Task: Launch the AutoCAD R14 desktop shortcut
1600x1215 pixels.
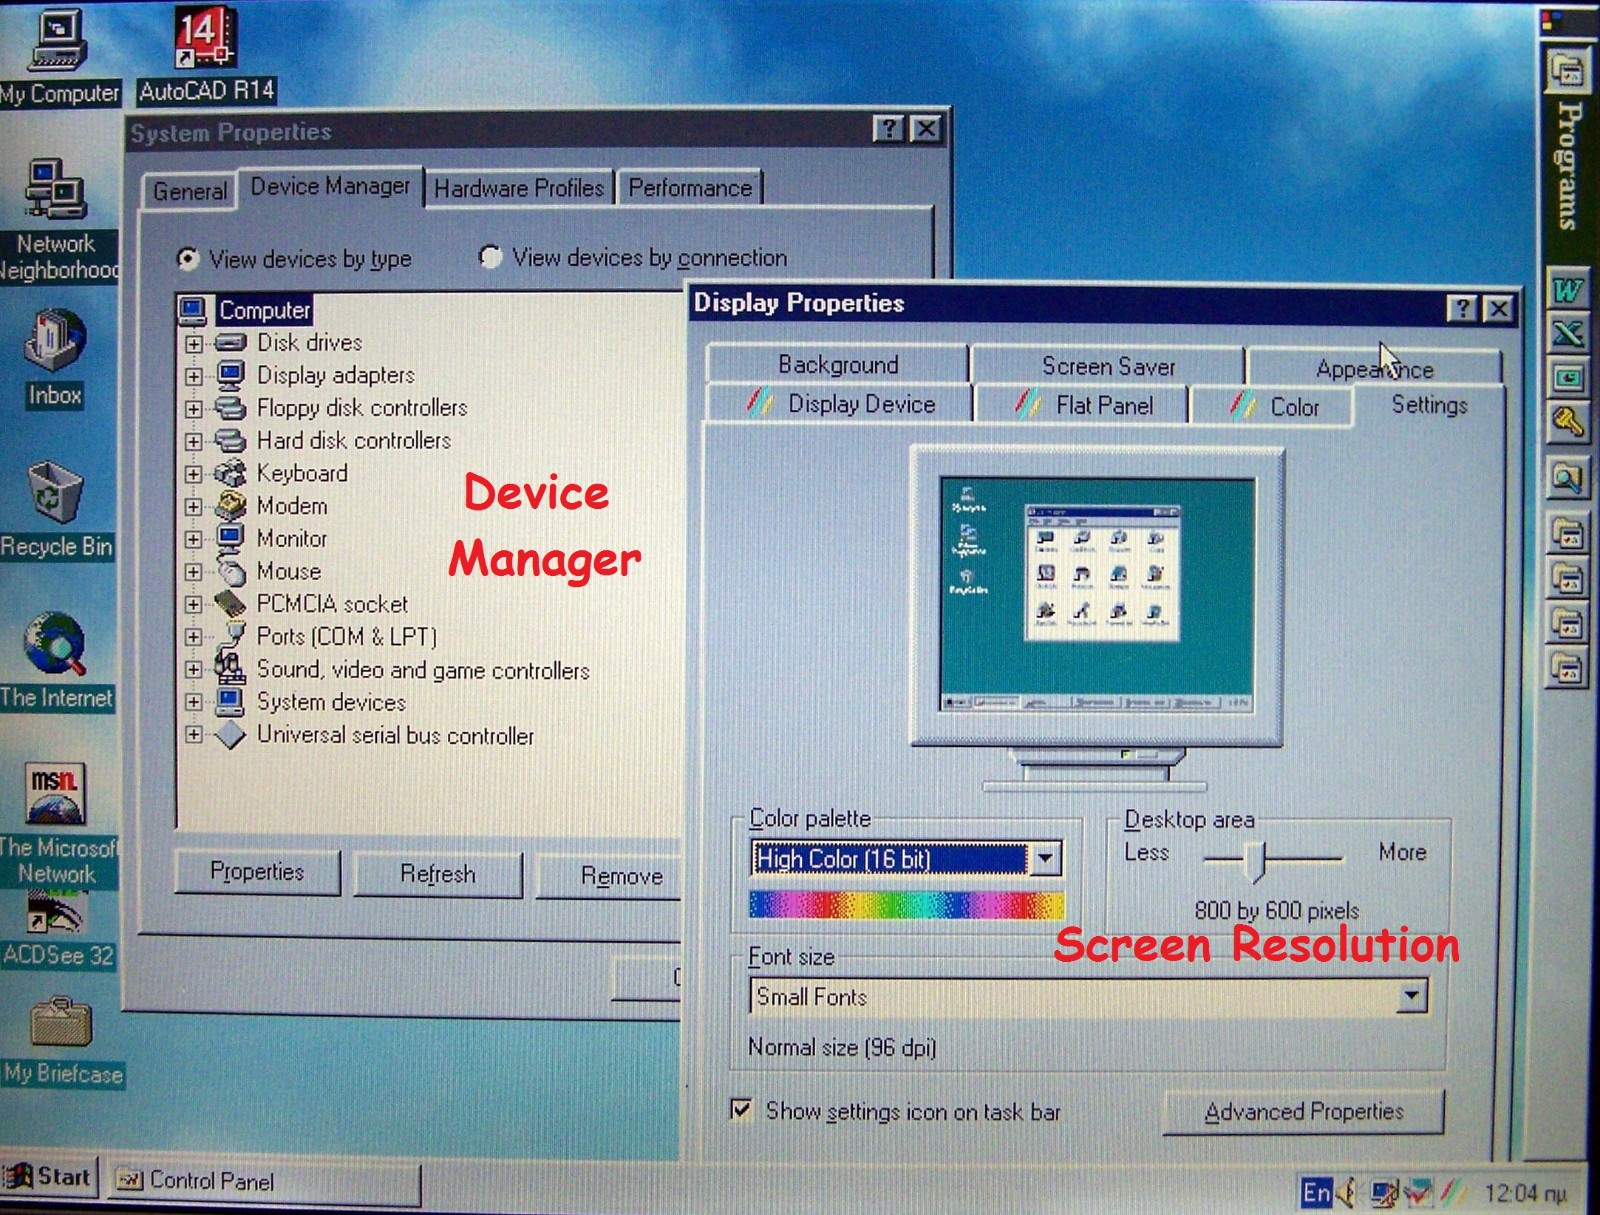Action: point(205,55)
